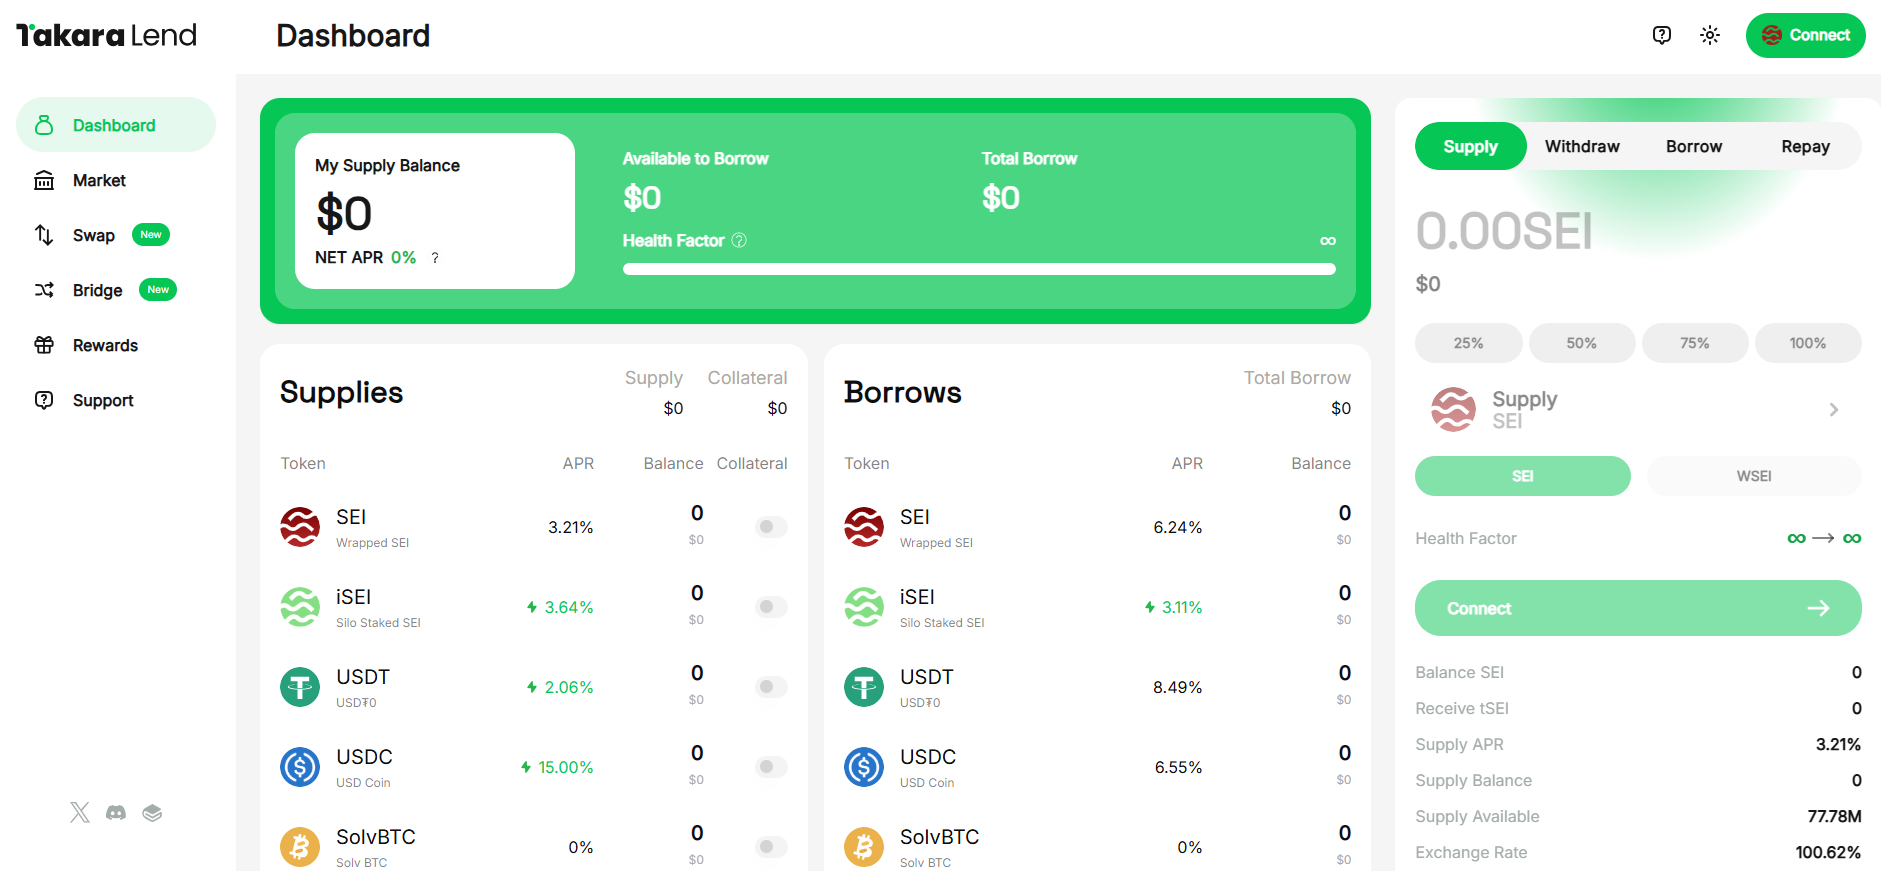Toggle collateral switch for USDT supply
This screenshot has height=871, width=1881.
[x=770, y=687]
